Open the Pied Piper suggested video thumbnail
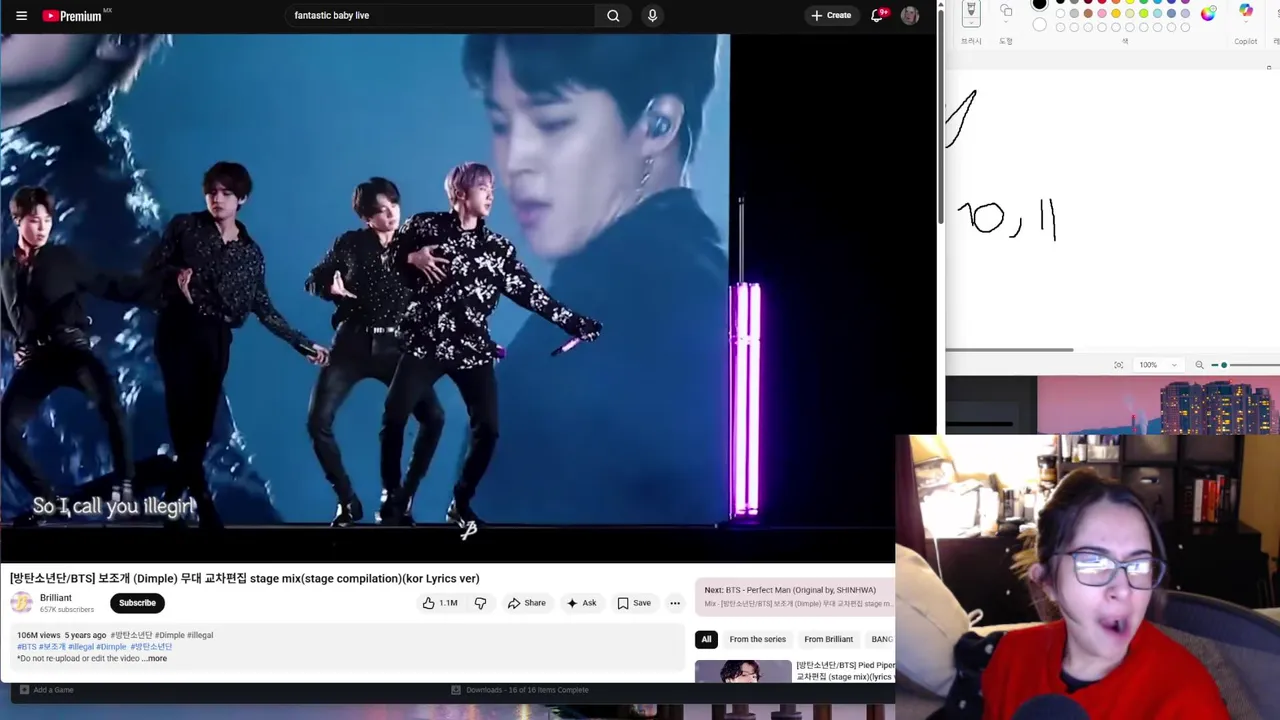The width and height of the screenshot is (1280, 720). point(743,671)
